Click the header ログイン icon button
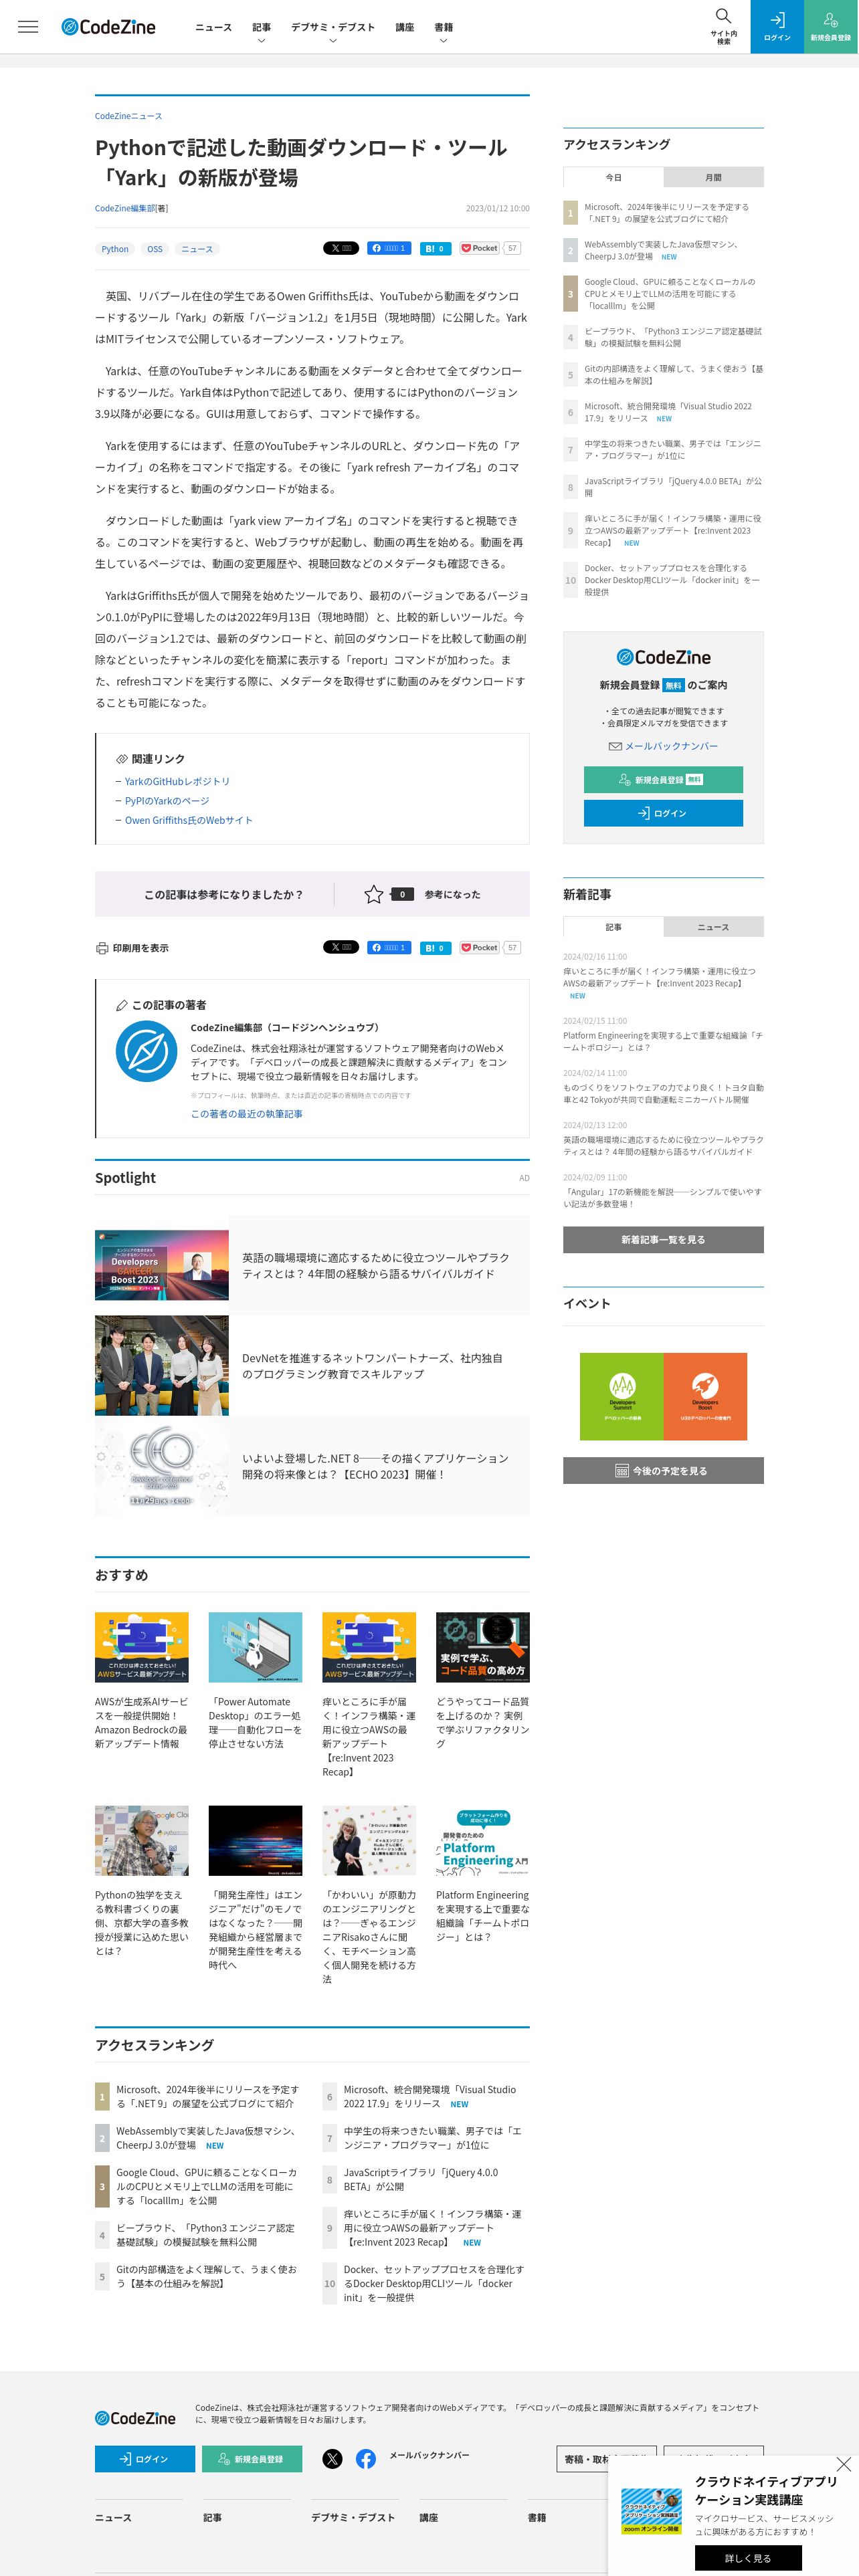The width and height of the screenshot is (859, 2576). pos(777,26)
